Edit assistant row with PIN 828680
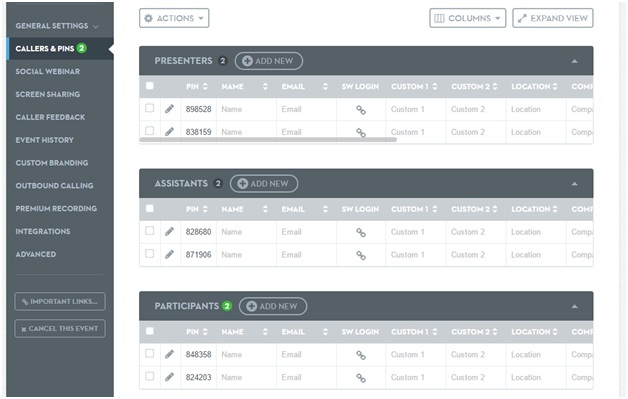This screenshot has width=628, height=399. [x=169, y=232]
